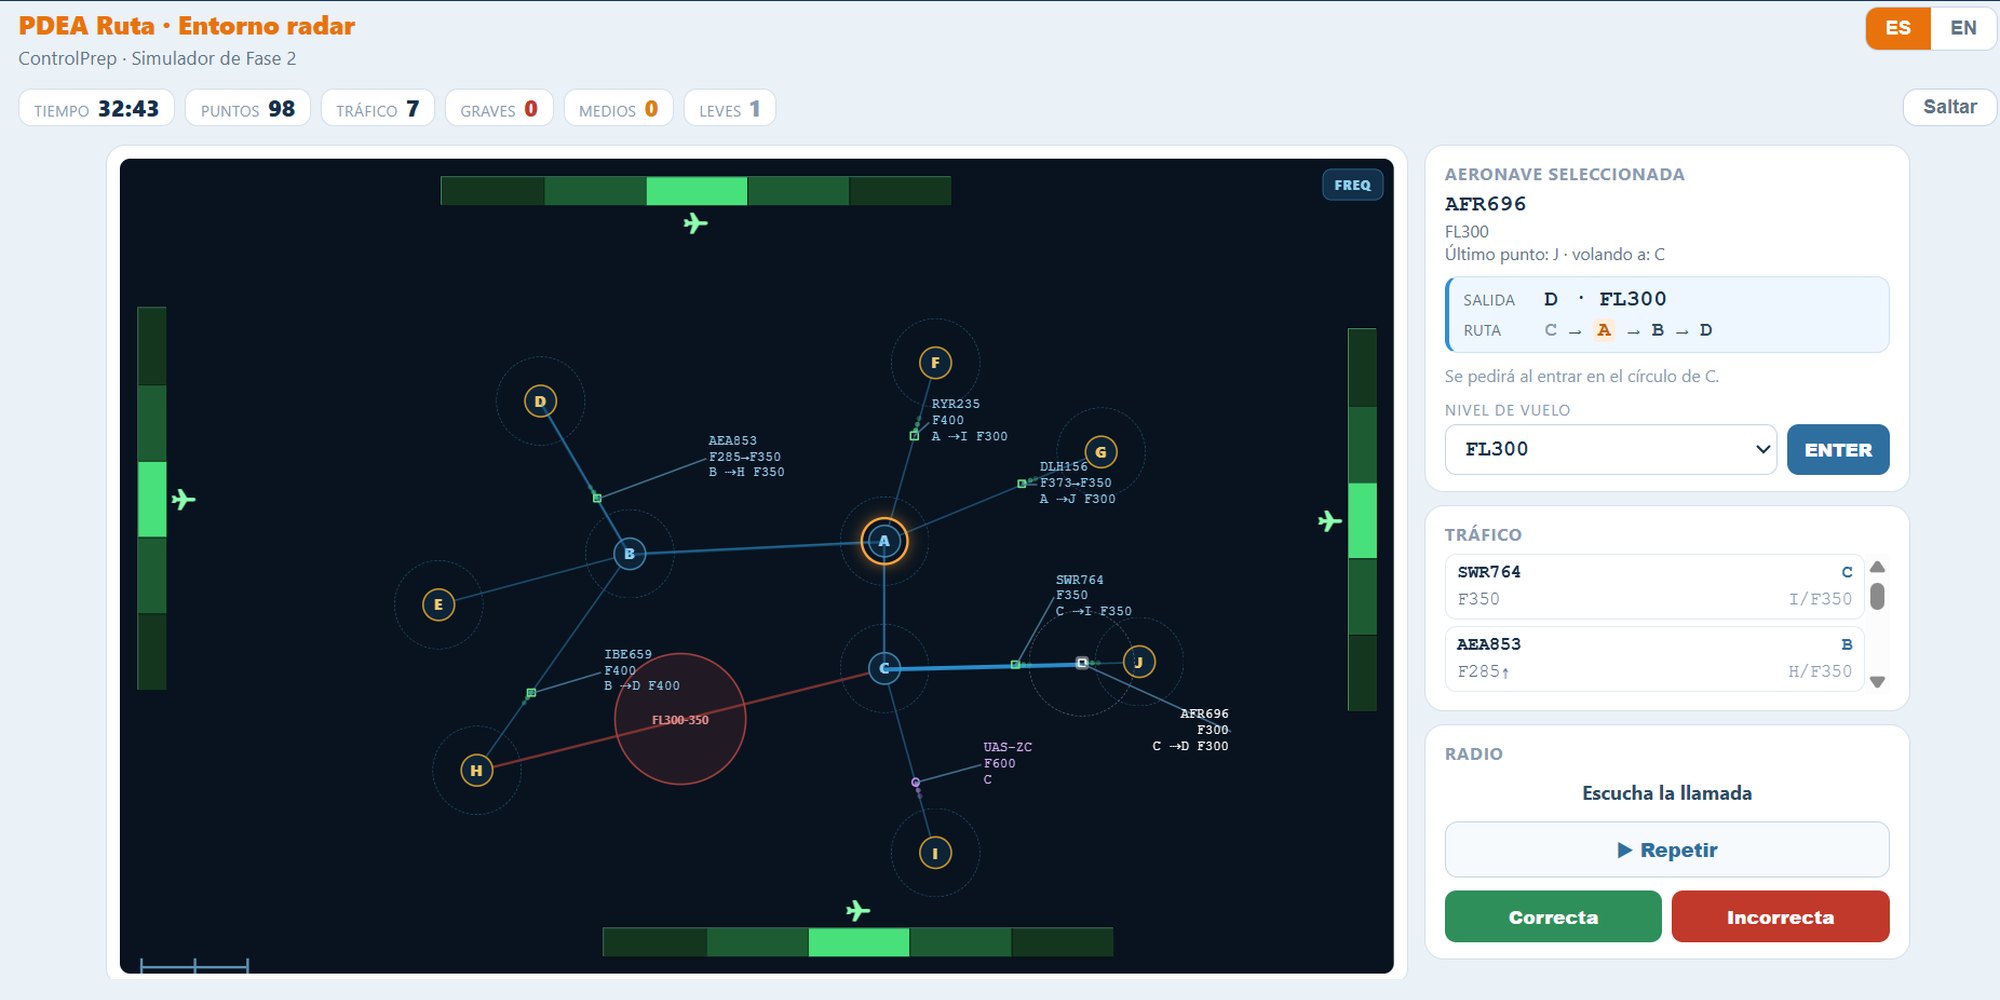Click the LEVES 1 counter
The height and width of the screenshot is (1000, 2000).
pos(729,108)
